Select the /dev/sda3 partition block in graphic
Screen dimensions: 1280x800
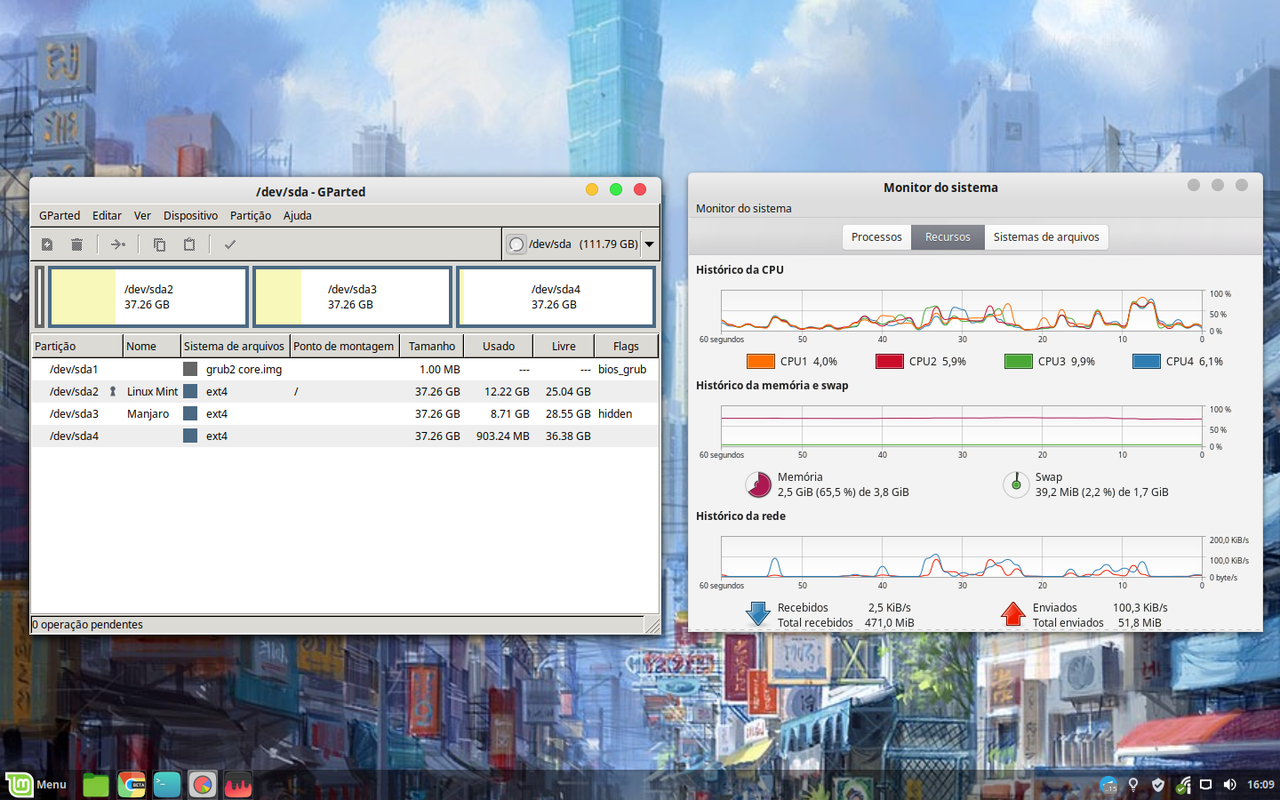coord(352,297)
